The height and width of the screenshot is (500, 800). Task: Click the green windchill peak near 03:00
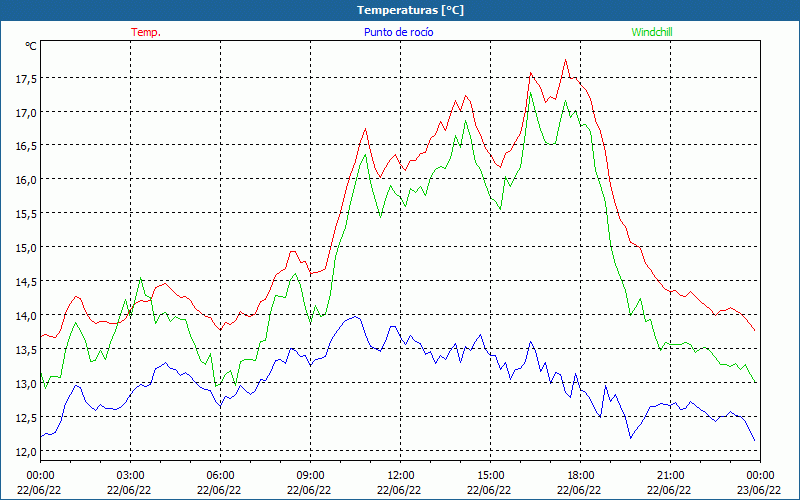tap(140, 278)
